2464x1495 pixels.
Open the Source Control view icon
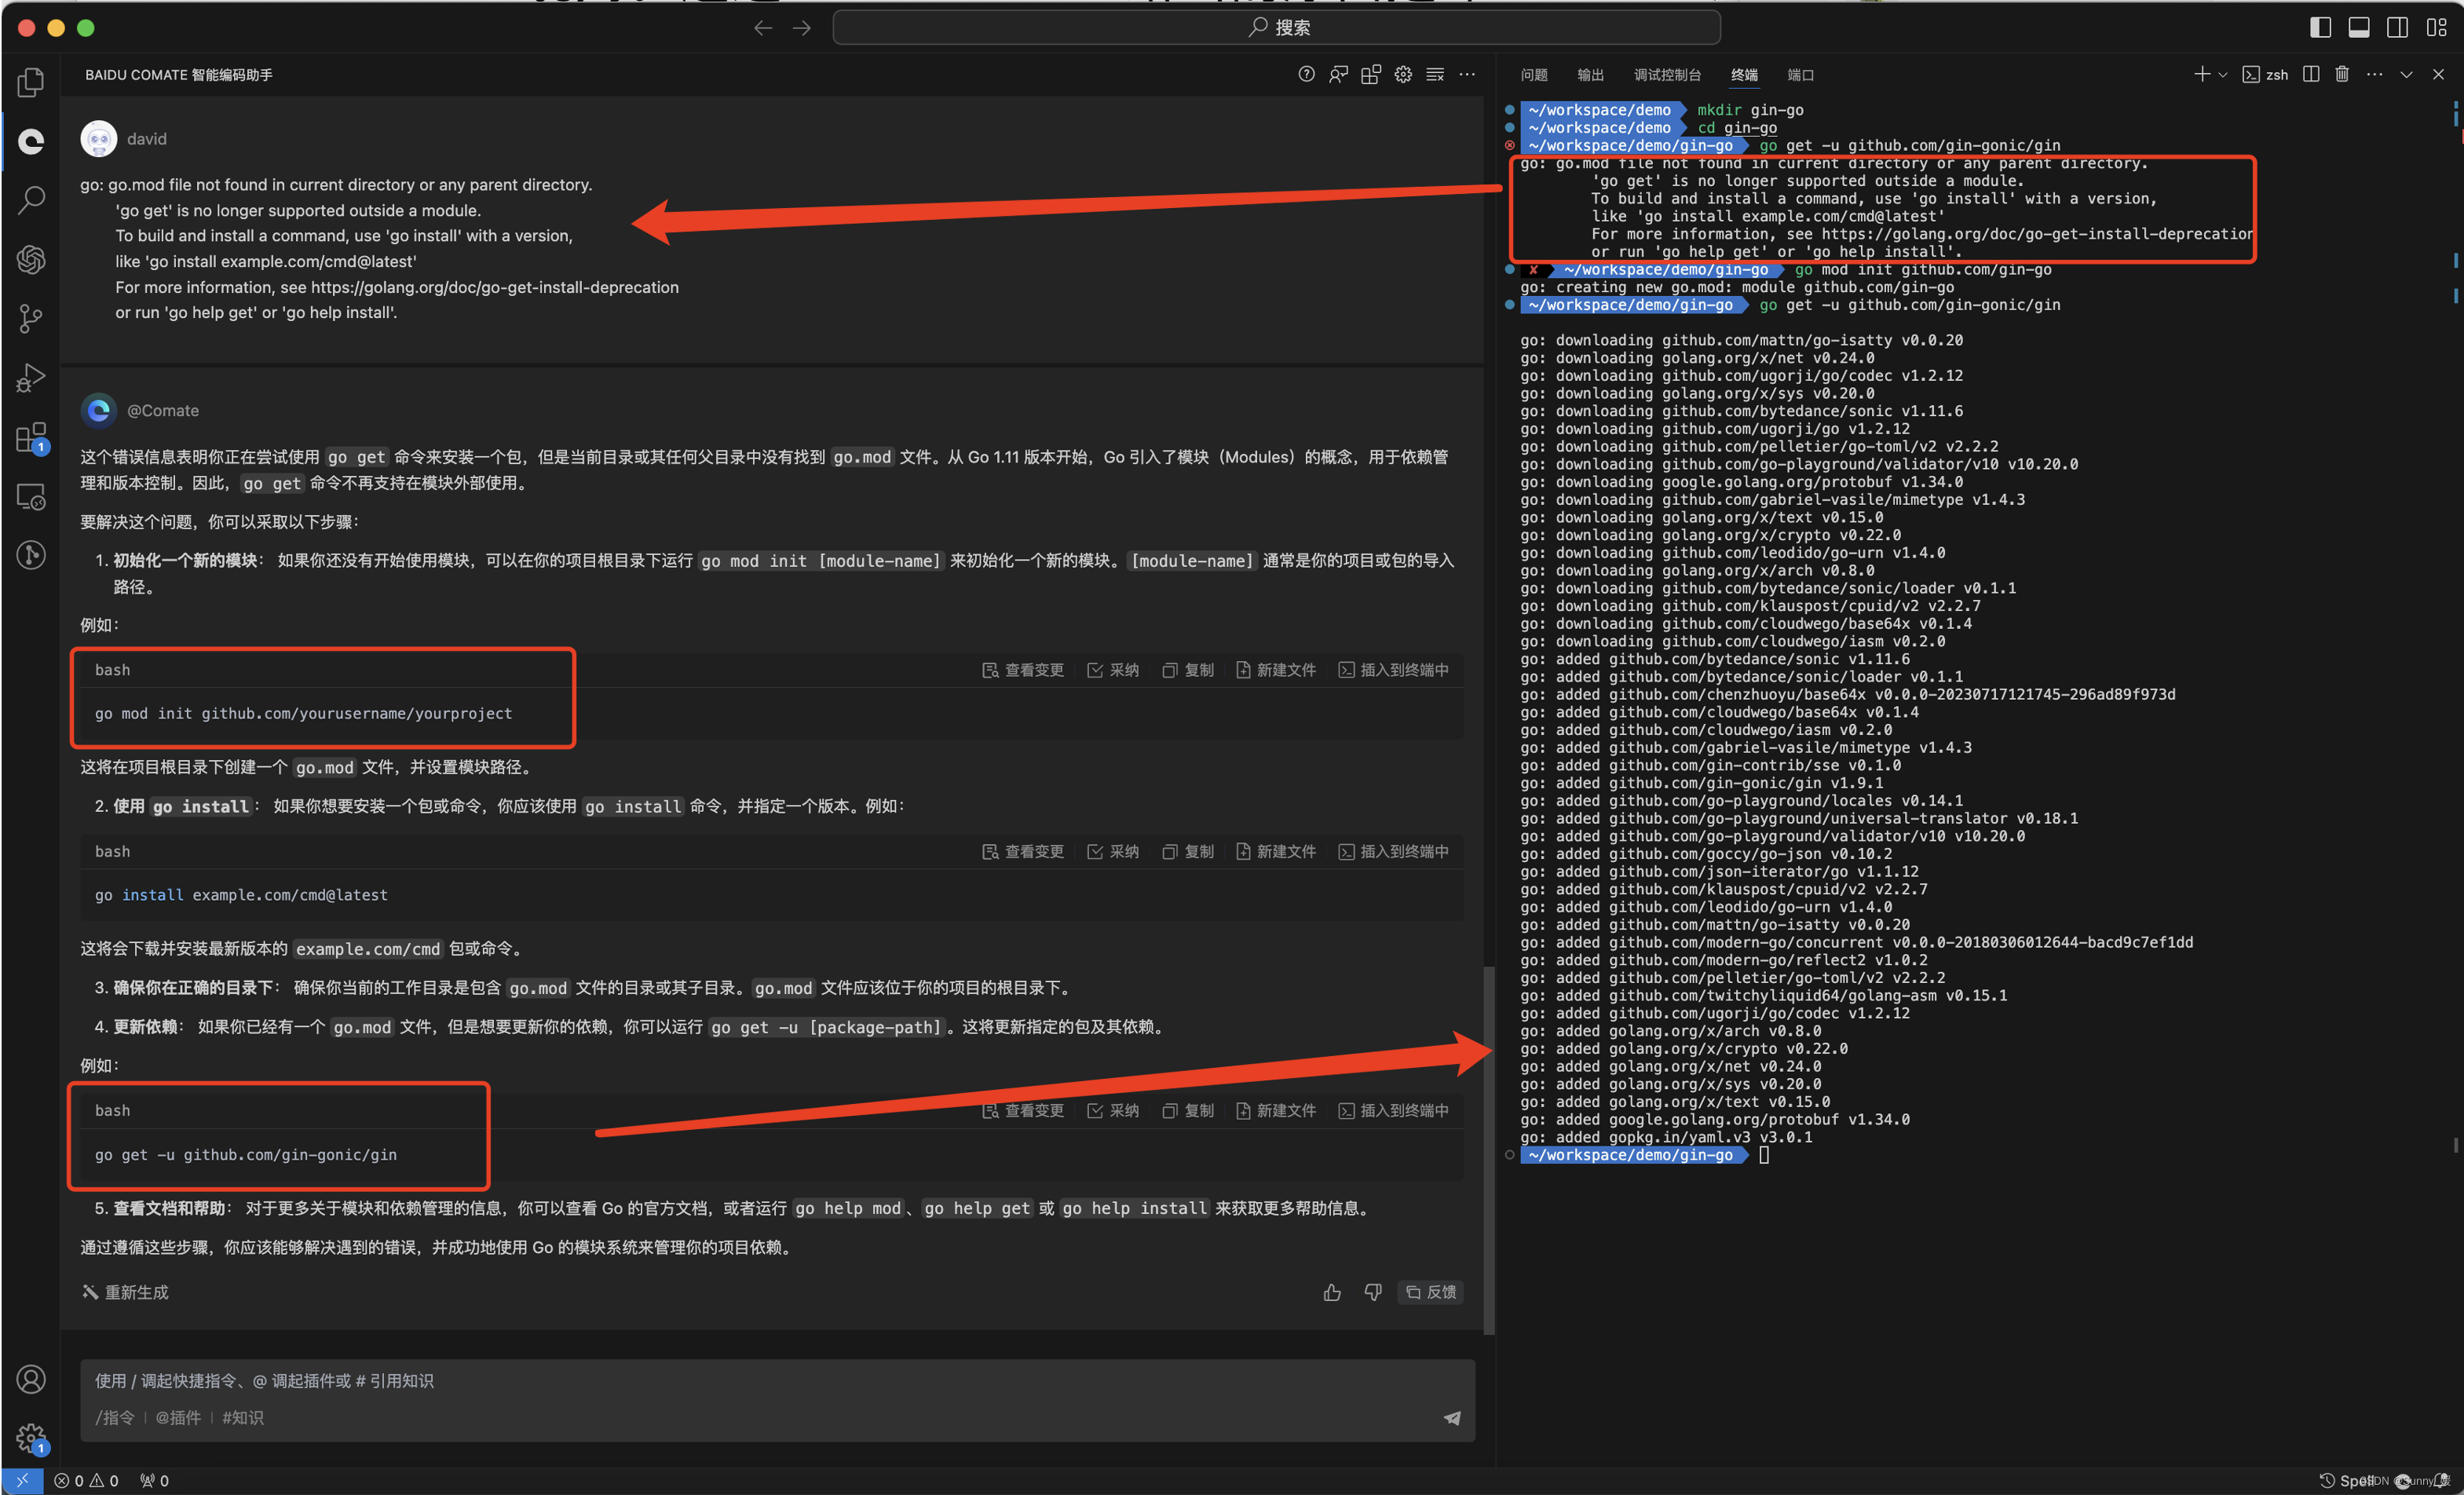31,318
